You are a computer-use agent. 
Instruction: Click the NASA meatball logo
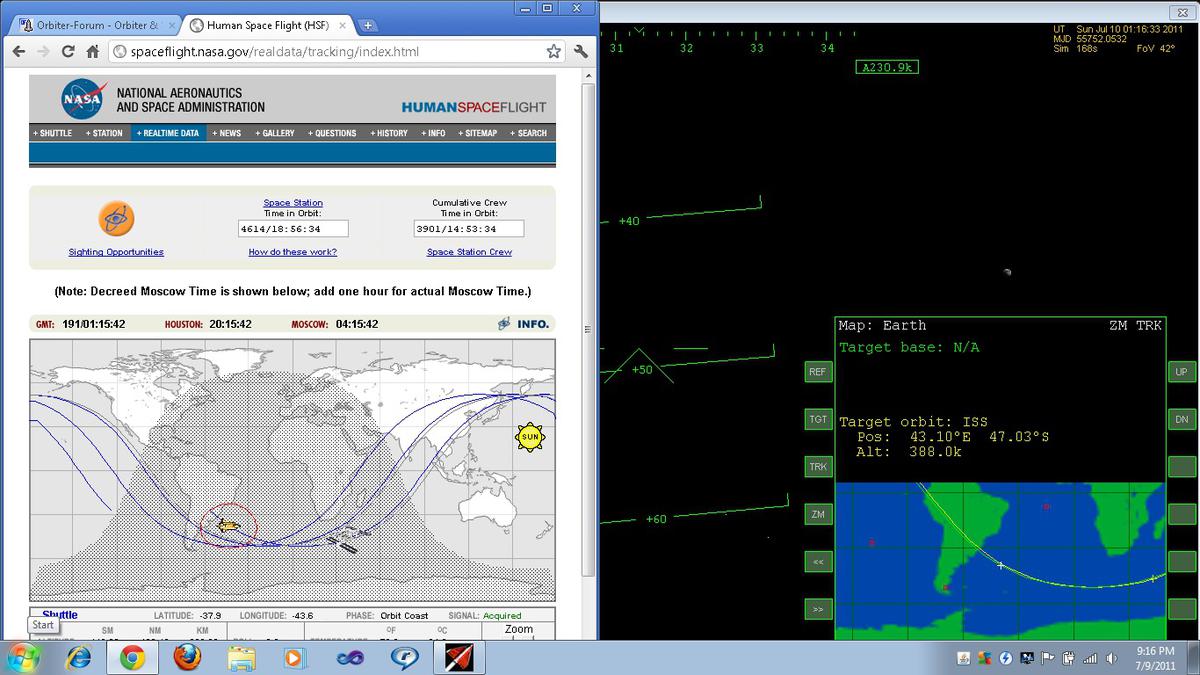click(x=82, y=99)
